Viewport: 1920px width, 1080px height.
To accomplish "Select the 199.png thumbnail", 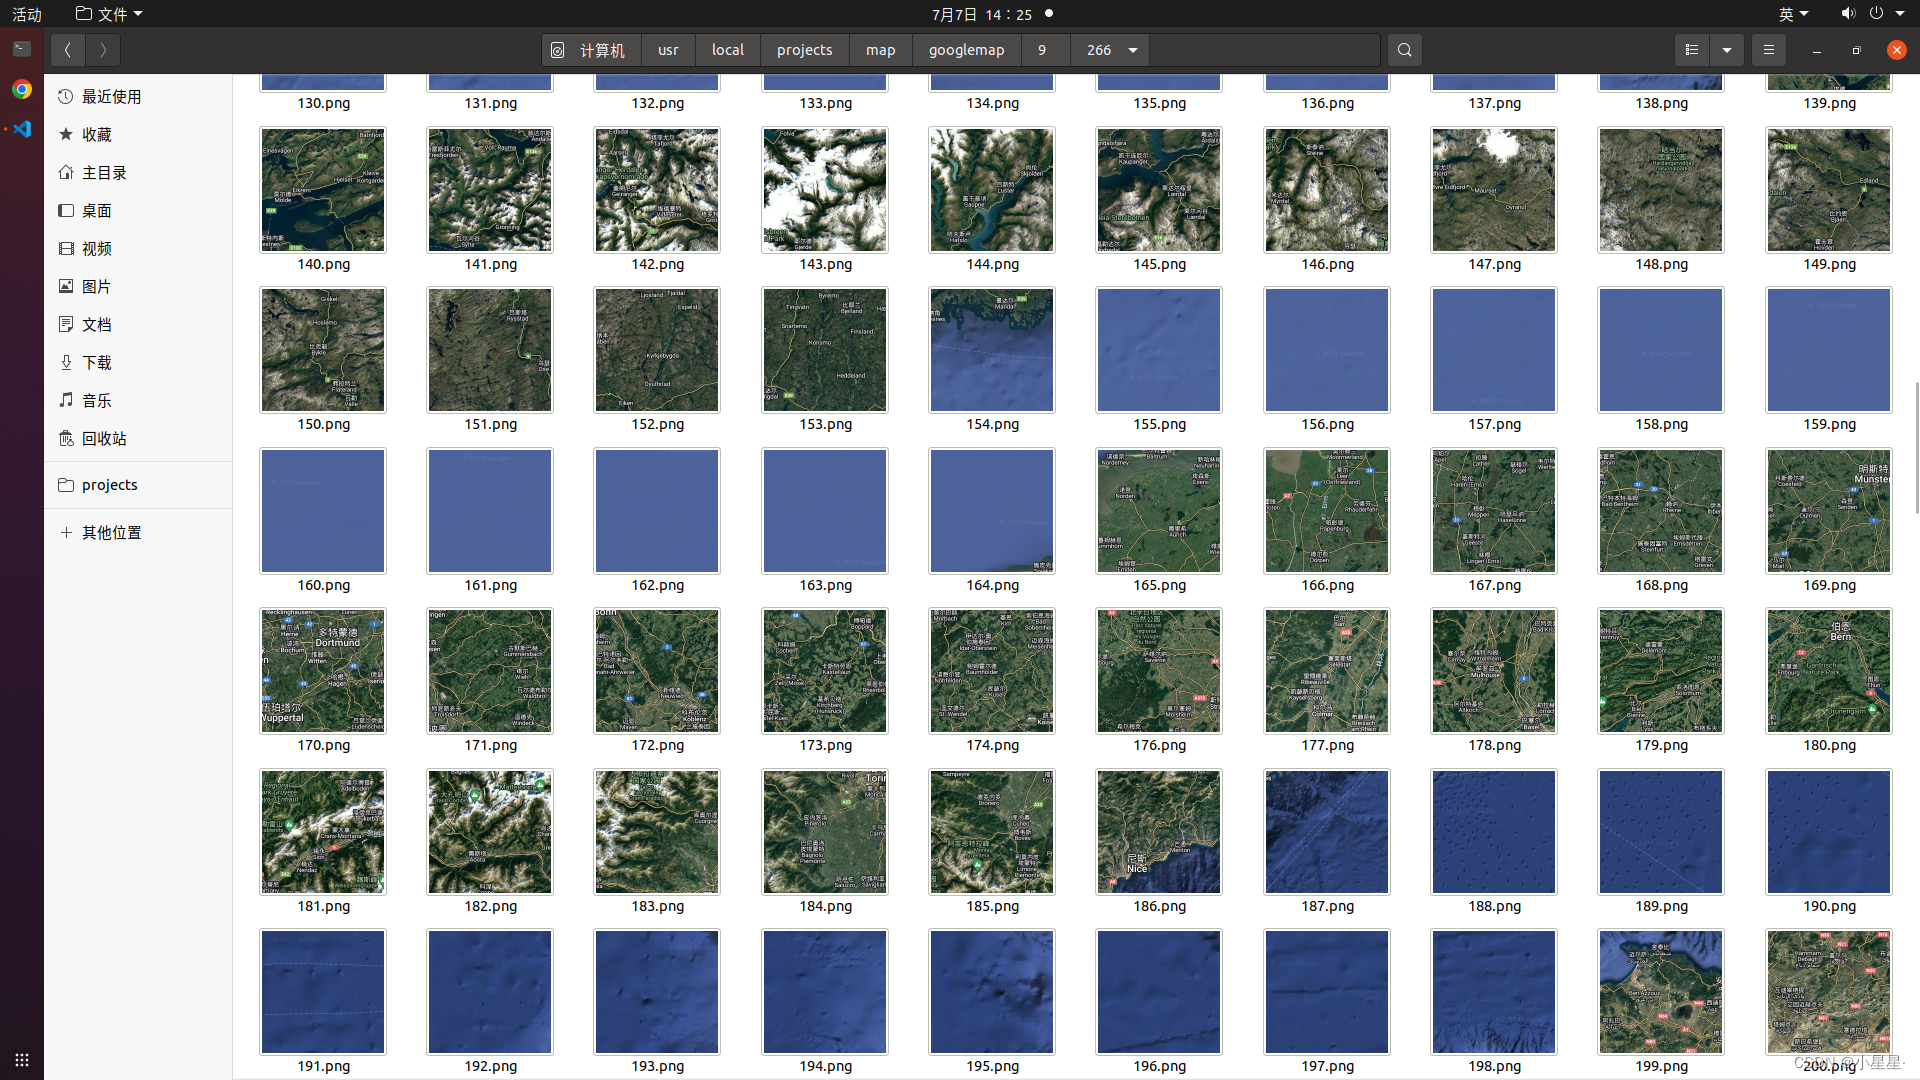I will point(1660,992).
